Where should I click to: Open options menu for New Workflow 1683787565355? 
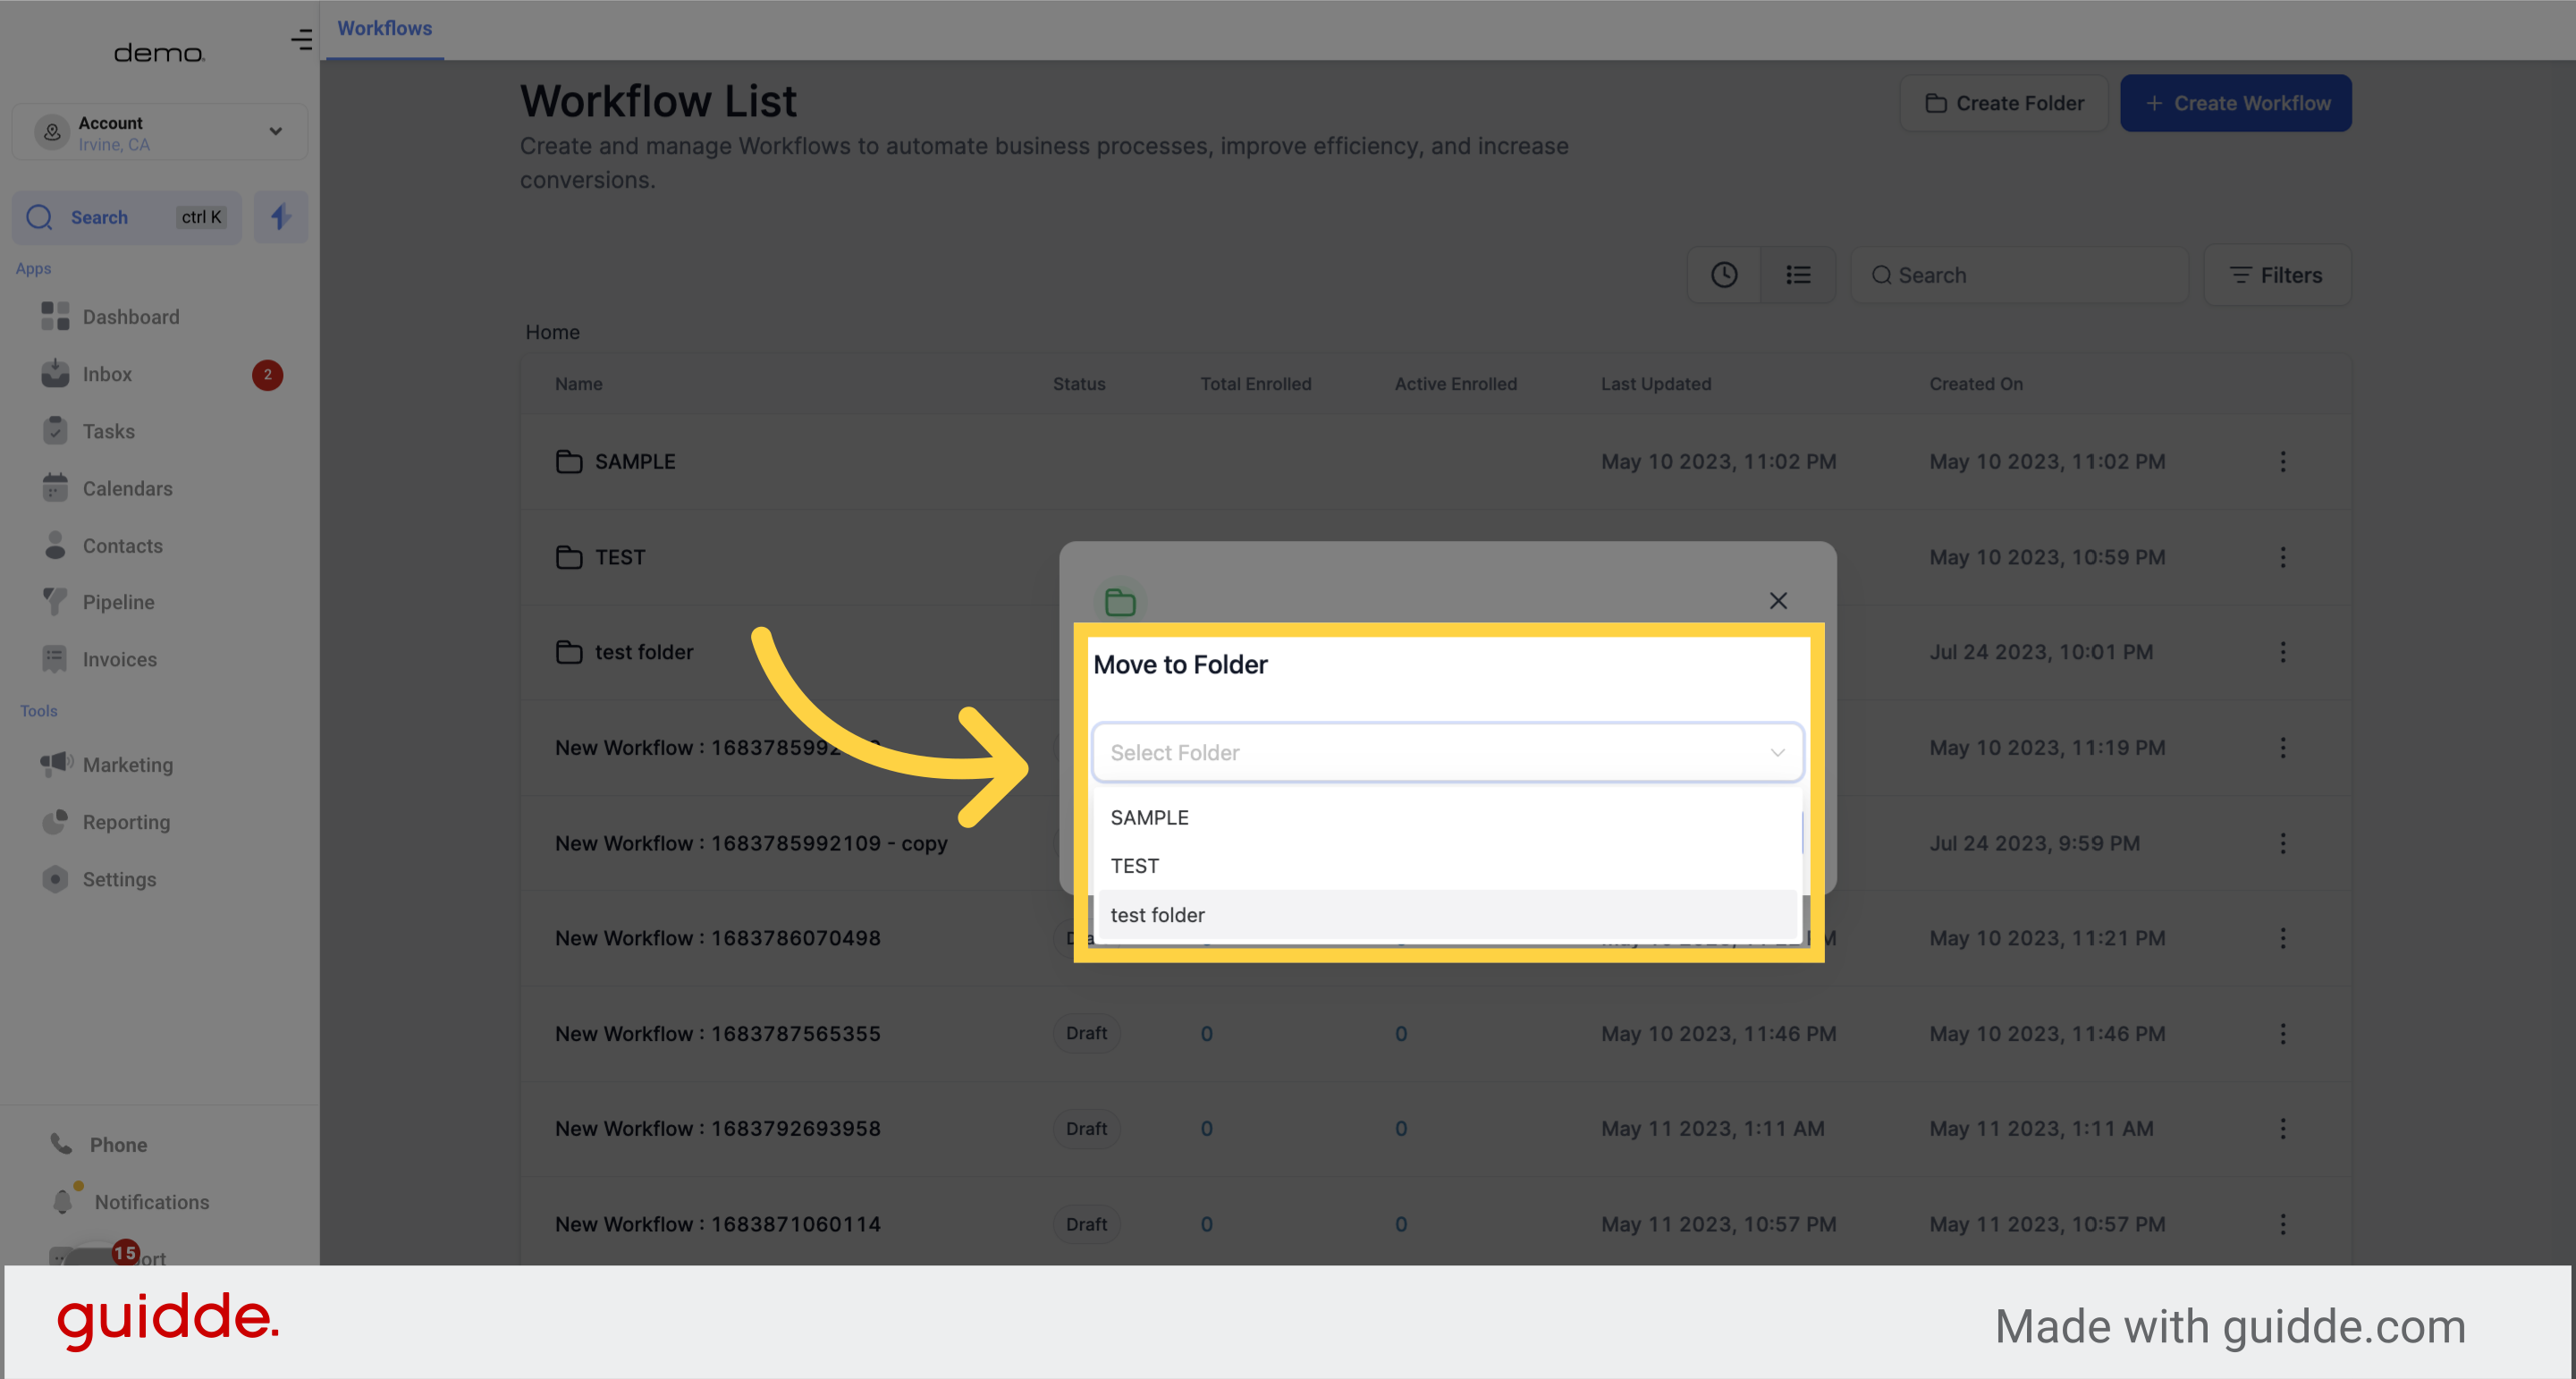pos(2282,1034)
